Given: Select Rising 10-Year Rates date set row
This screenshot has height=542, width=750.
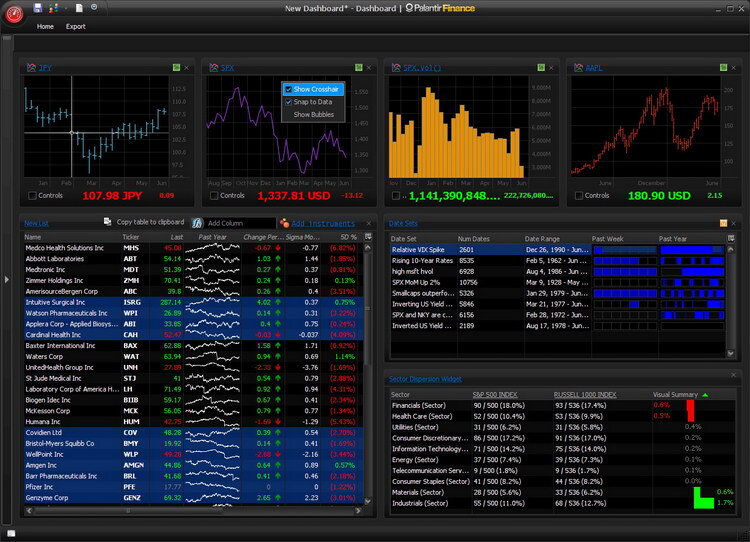Looking at the screenshot, I should click(558, 261).
